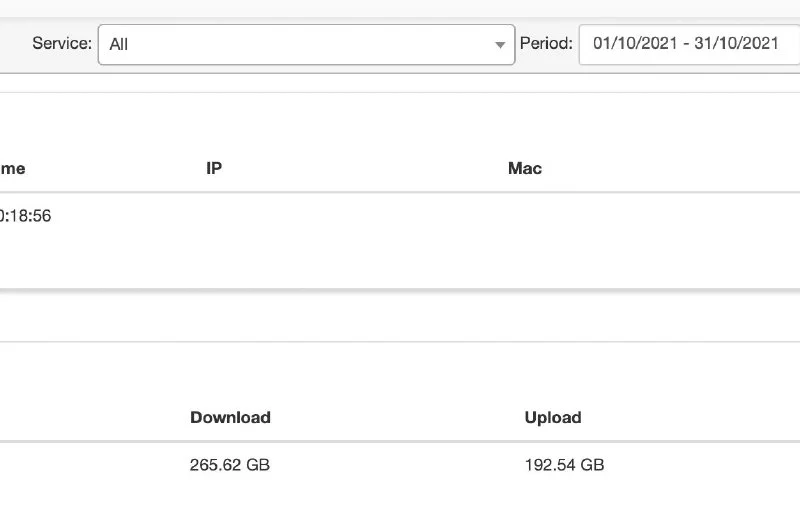Open the Service dropdown showing All

(x=305, y=44)
